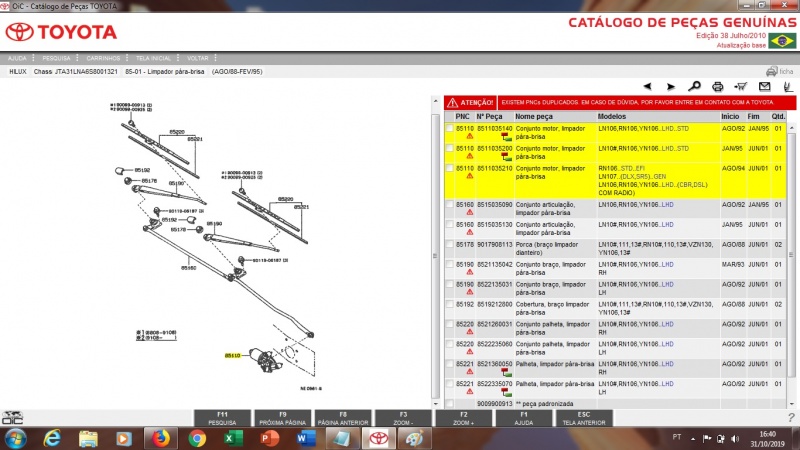This screenshot has width=800, height=450.
Task: Click the row '9009900913 ** peça padronizada'
Action: (615, 404)
